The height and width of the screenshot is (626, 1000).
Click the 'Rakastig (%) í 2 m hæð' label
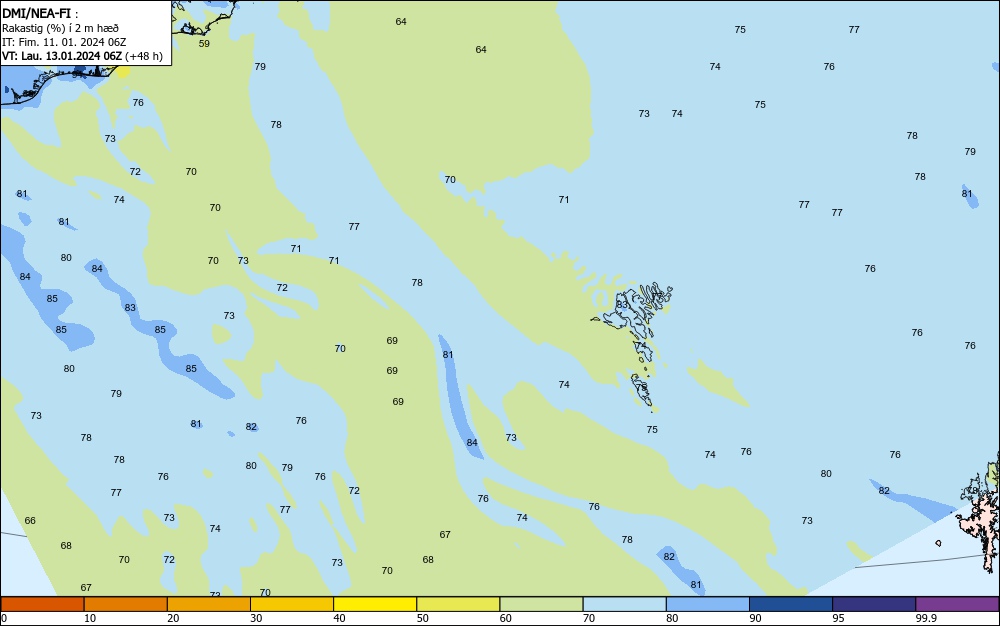coord(60,28)
